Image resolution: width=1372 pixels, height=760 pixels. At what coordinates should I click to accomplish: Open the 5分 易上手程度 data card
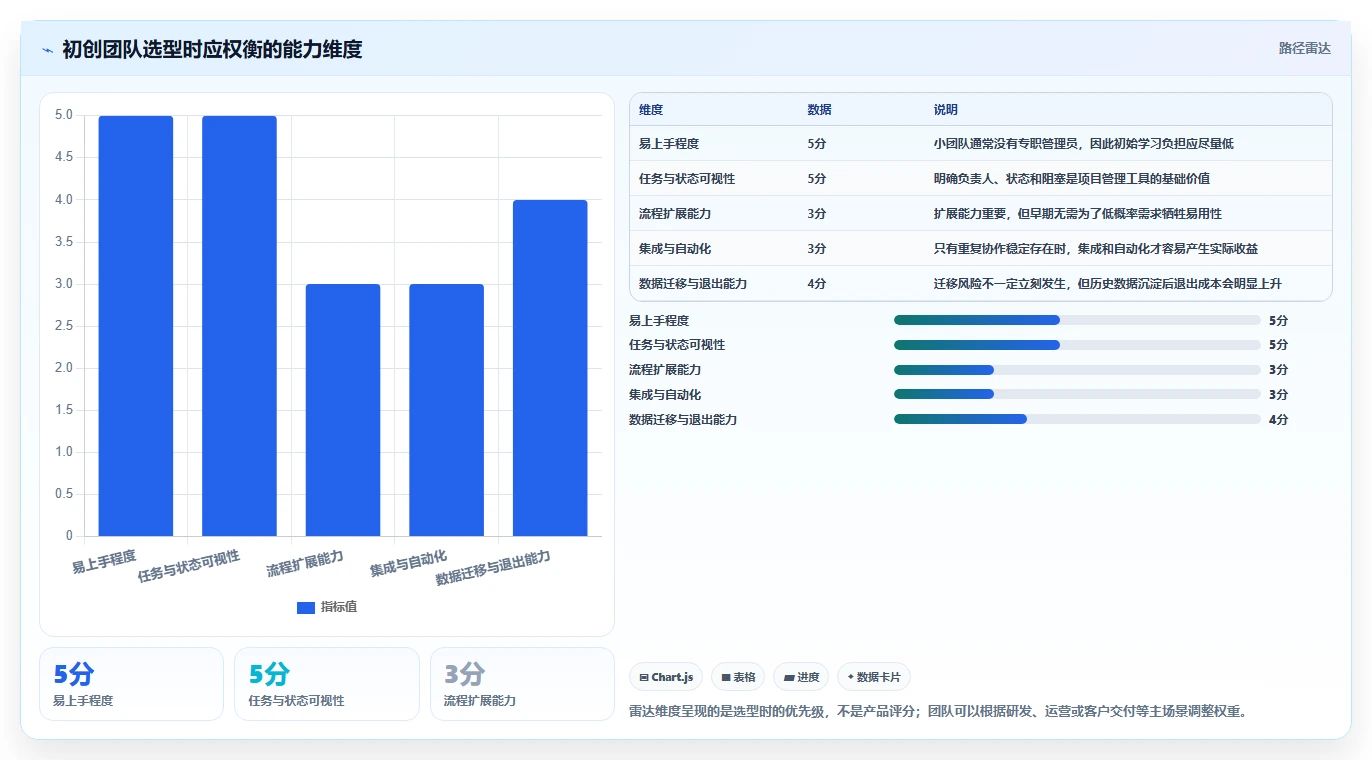coord(131,684)
